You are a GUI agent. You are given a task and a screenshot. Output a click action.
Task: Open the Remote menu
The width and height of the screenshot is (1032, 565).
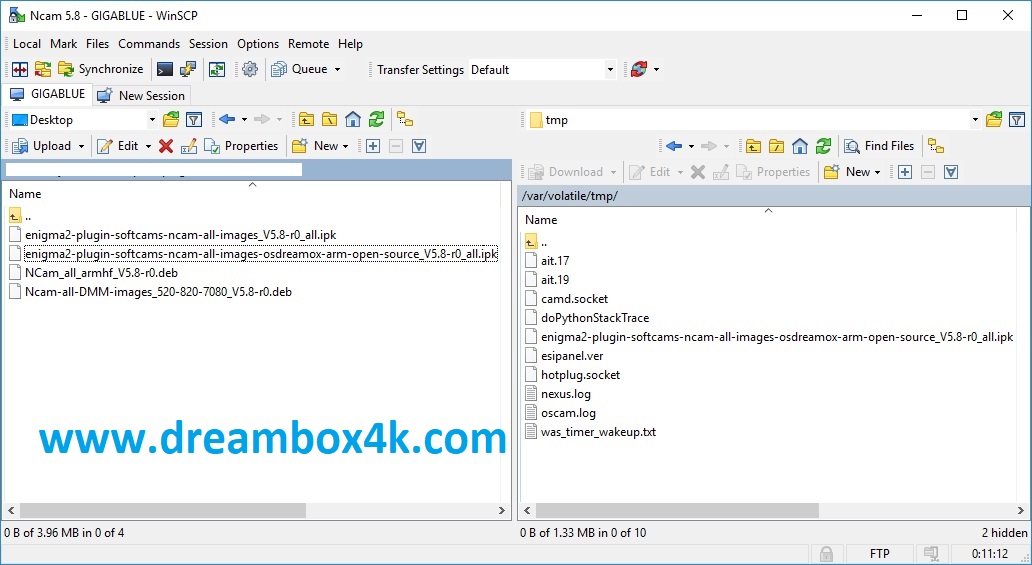[309, 44]
